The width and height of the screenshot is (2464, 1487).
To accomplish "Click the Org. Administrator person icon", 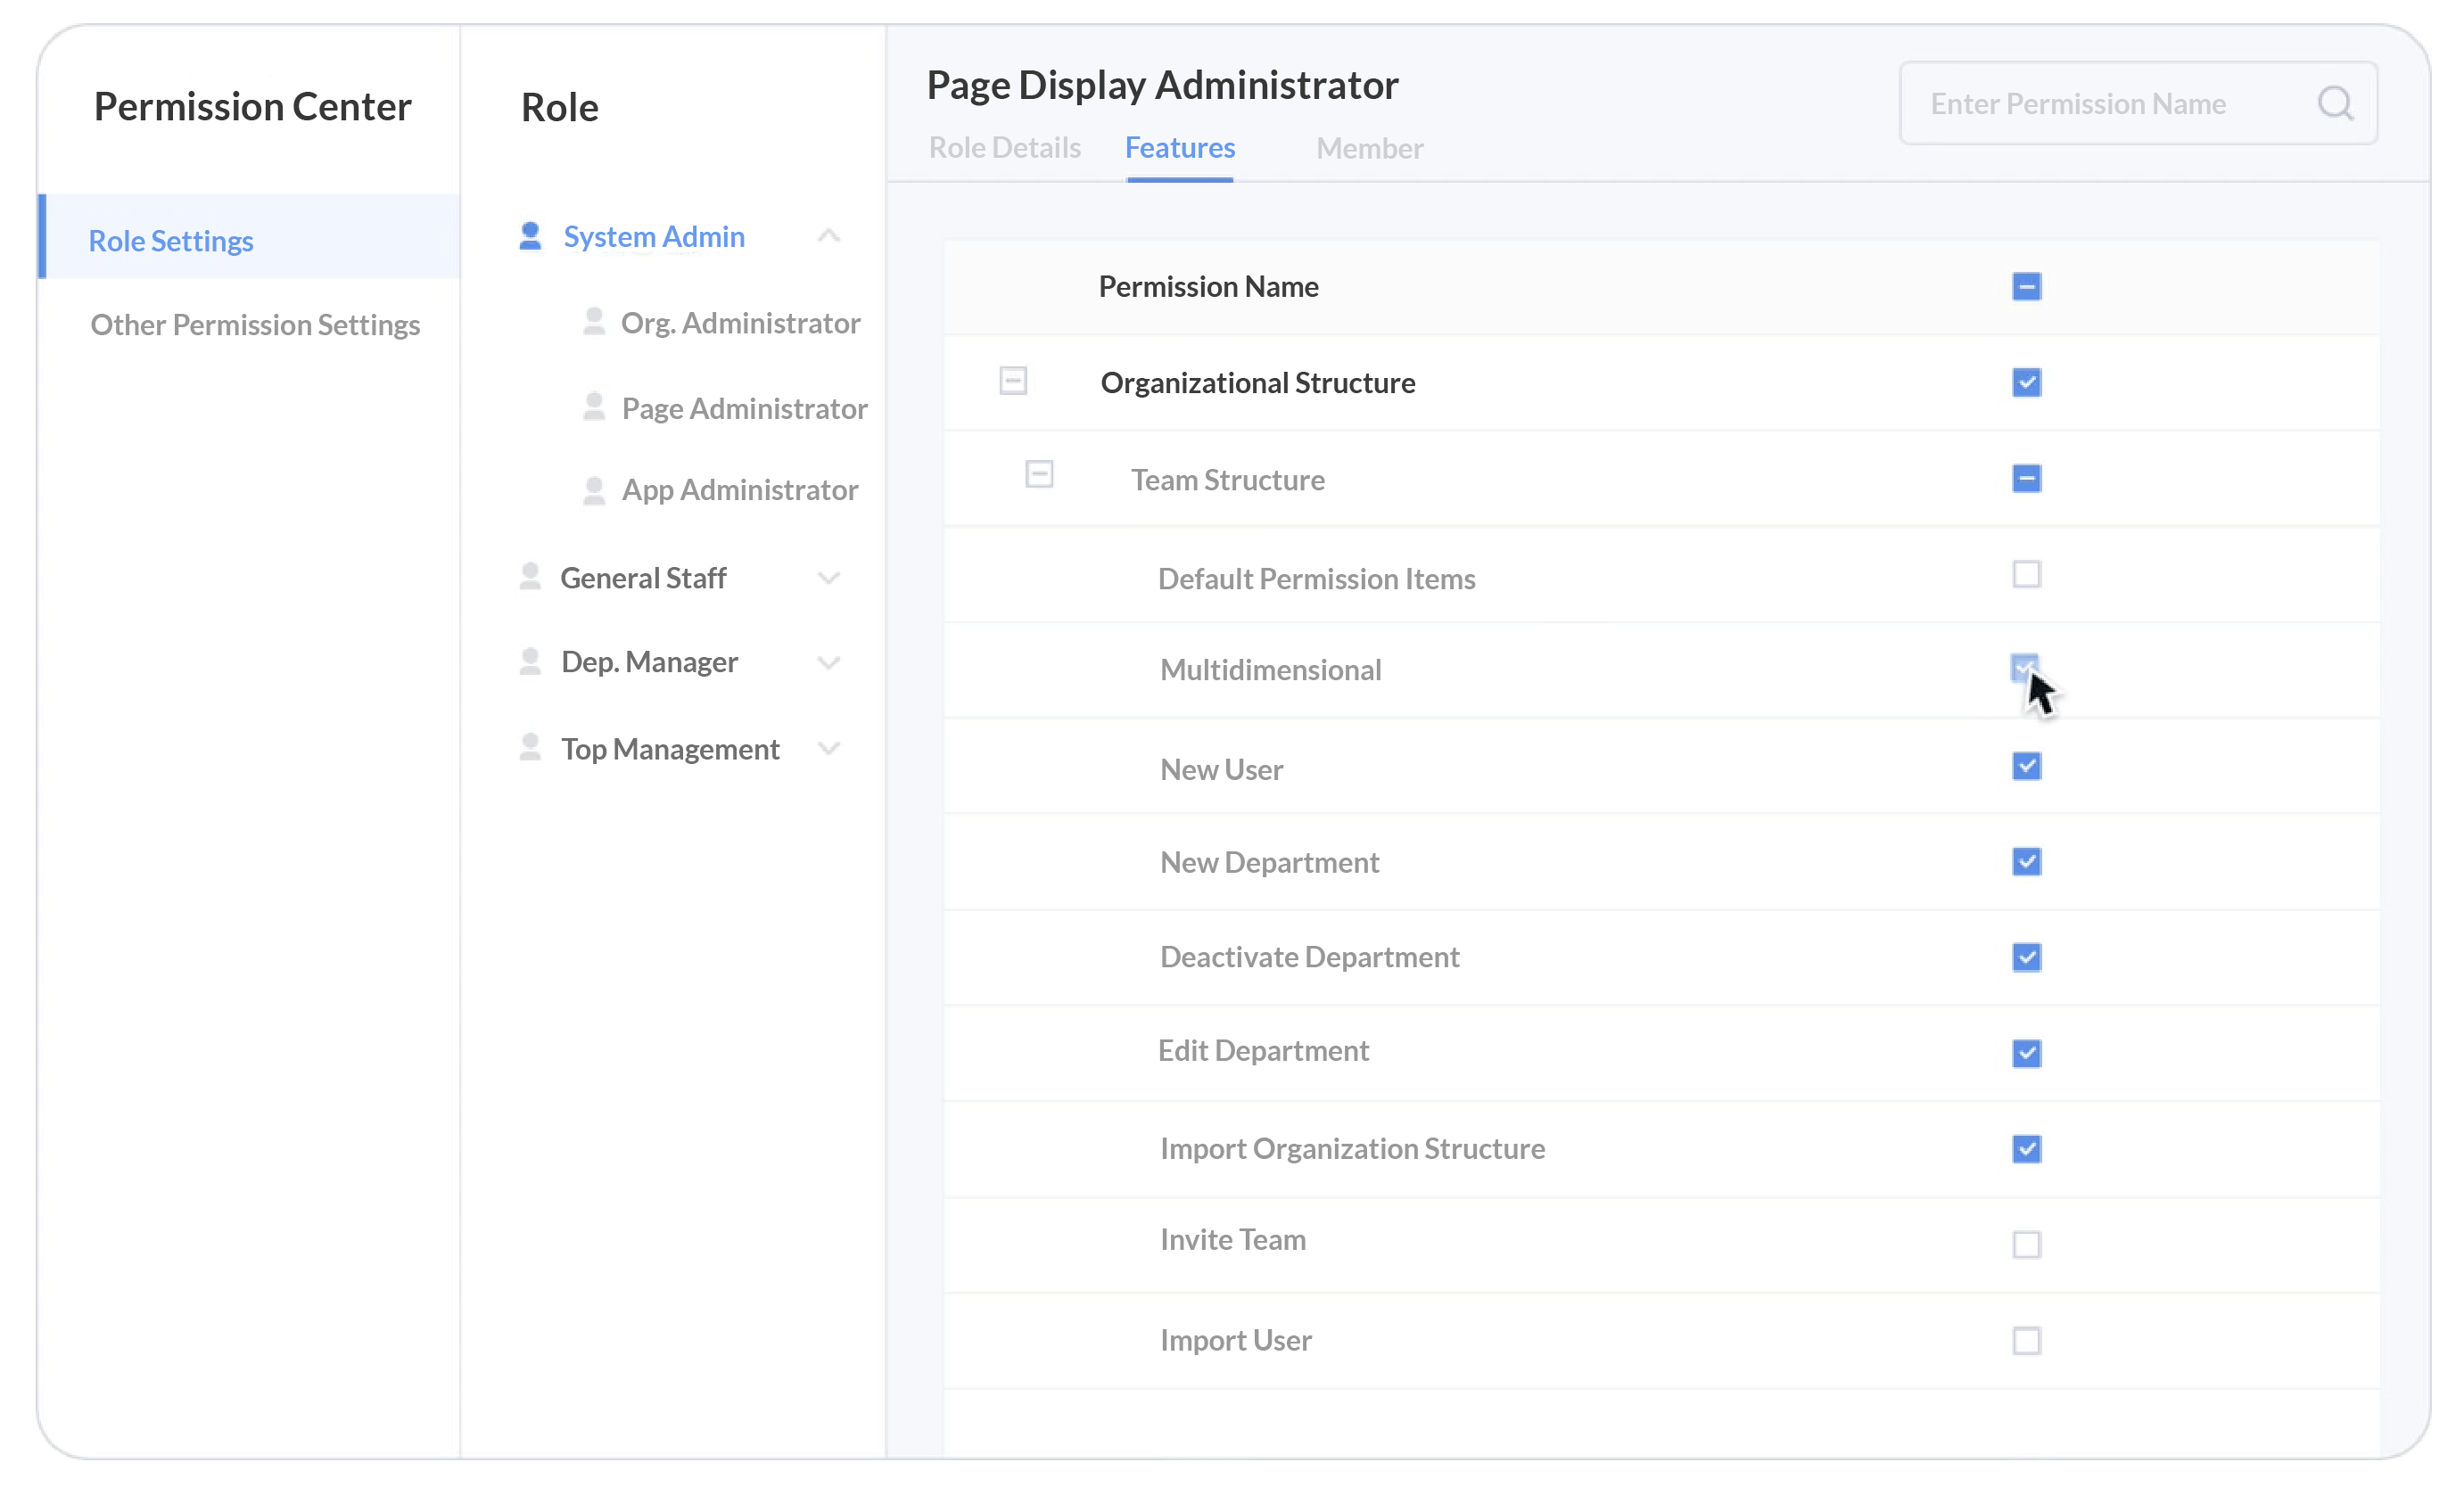I will (x=595, y=322).
